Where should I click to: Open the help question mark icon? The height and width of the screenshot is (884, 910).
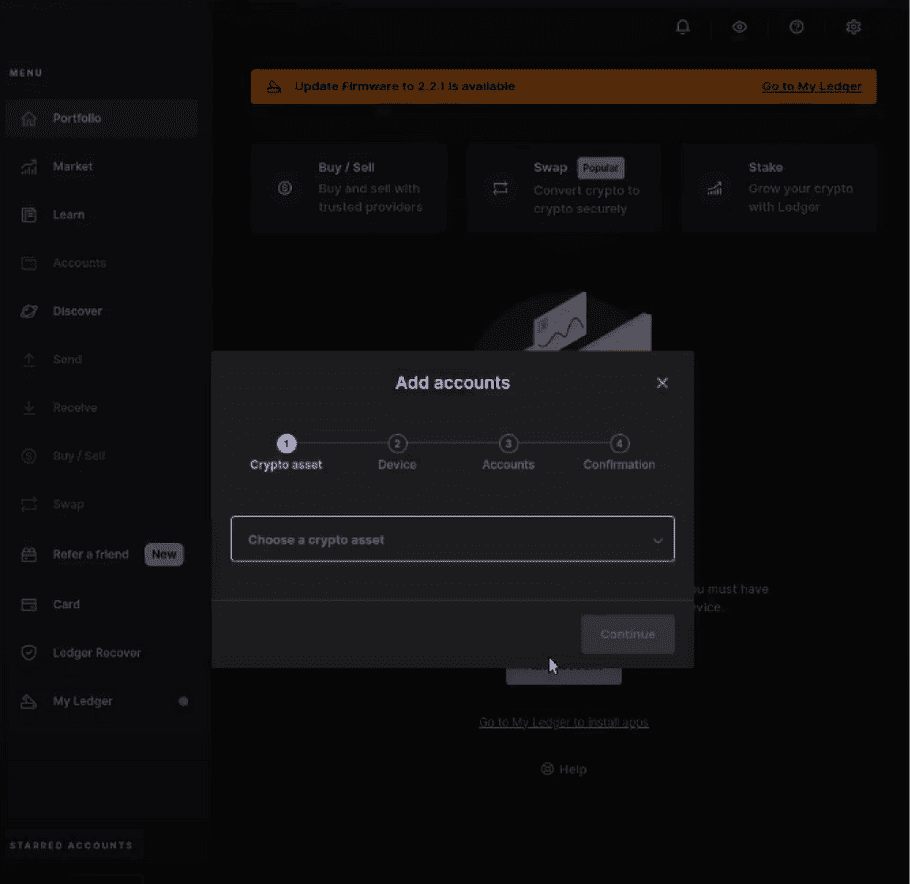[x=797, y=27]
